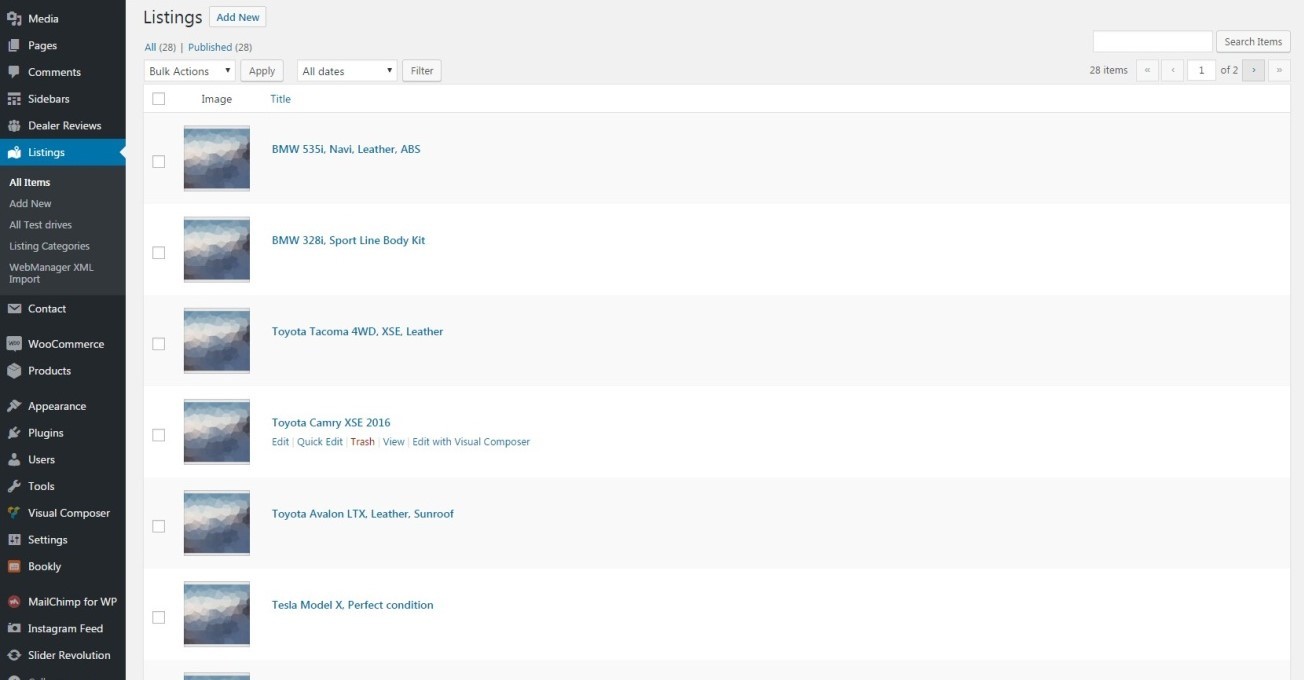Click the MailChimp for WP icon
Screen dimensions: 1304x680
[x=14, y=602]
